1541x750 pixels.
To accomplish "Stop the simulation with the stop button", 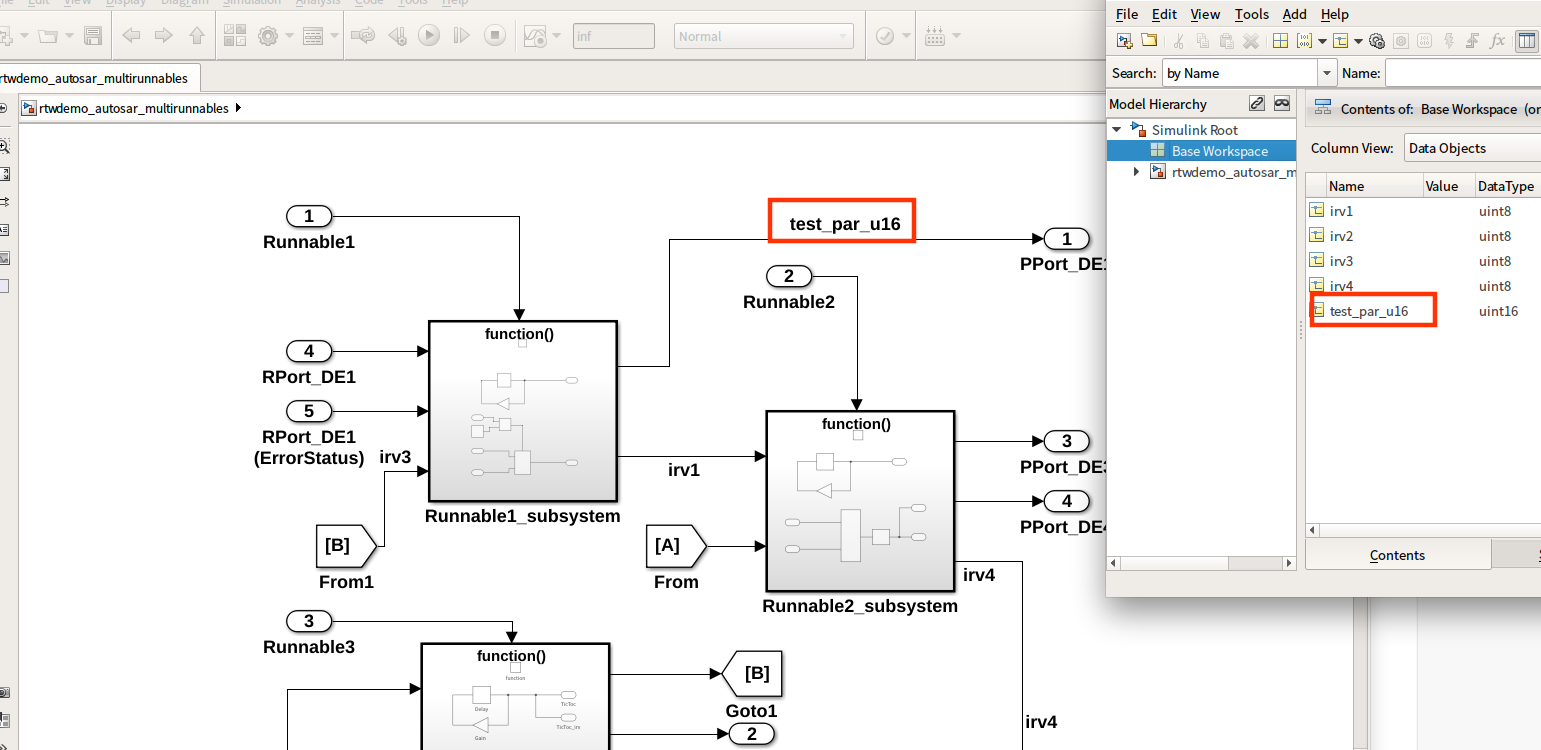I will 494,36.
